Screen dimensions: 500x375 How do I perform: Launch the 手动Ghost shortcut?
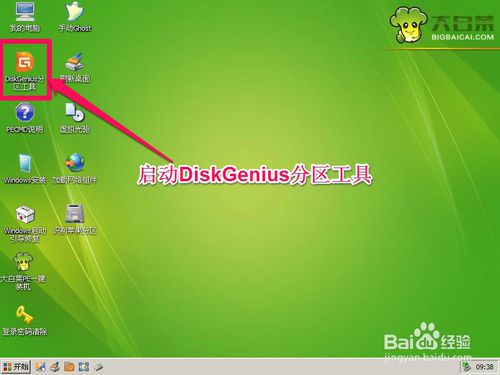click(x=75, y=17)
